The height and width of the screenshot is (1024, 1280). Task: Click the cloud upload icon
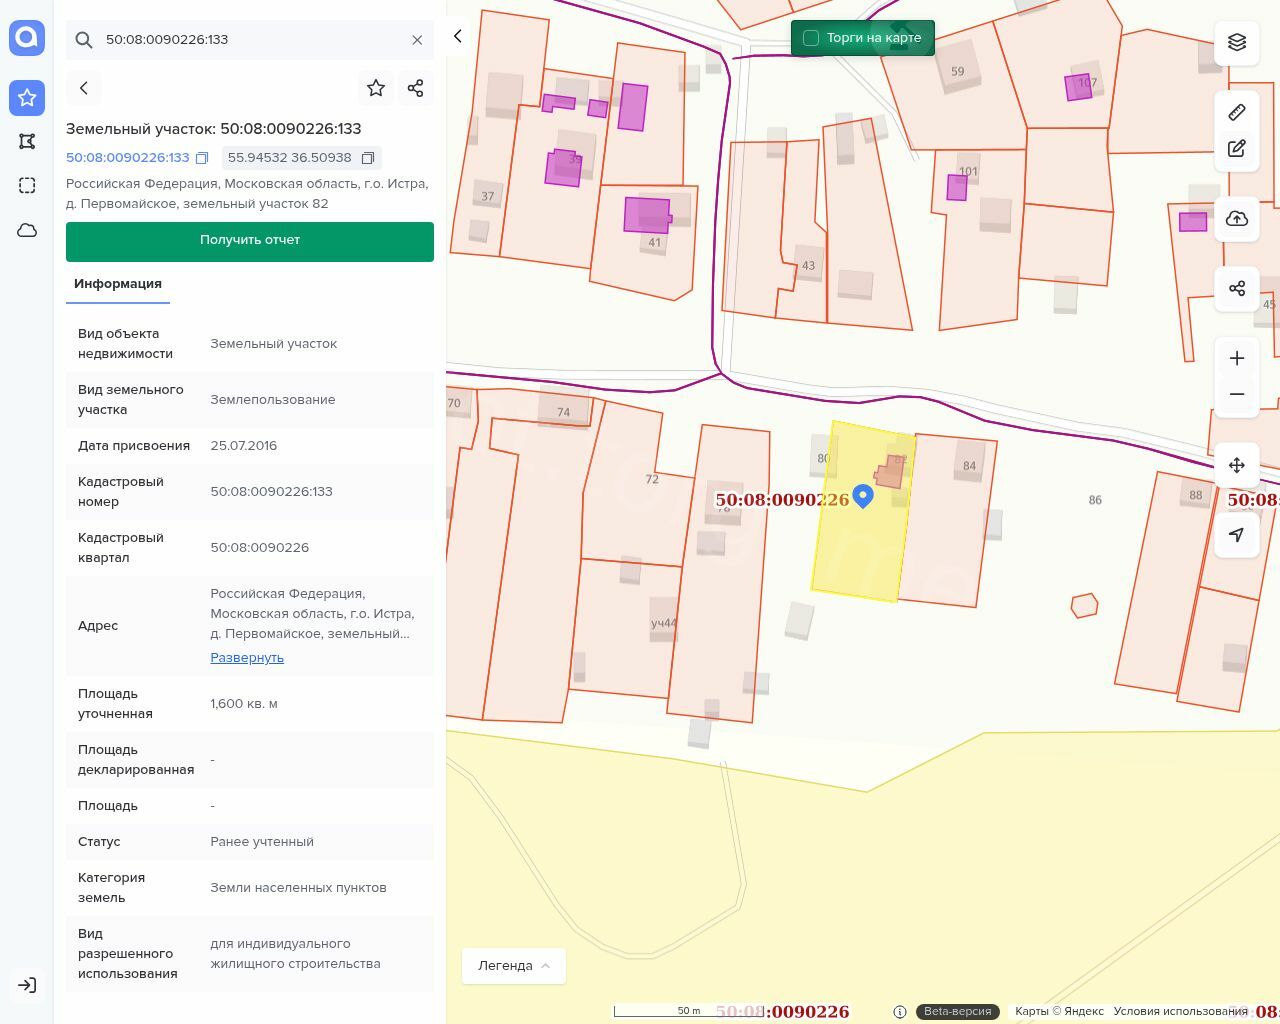1237,219
